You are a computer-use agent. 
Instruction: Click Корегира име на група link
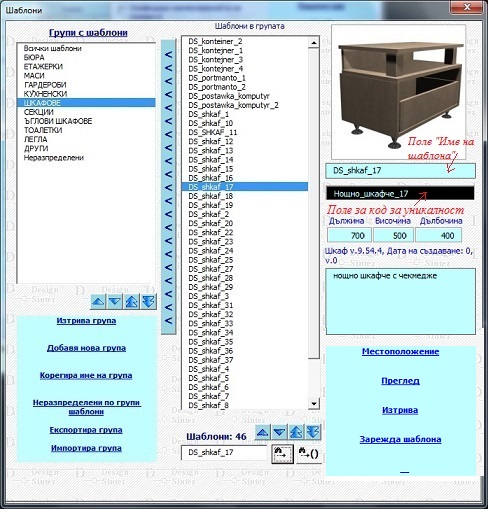[x=86, y=375]
